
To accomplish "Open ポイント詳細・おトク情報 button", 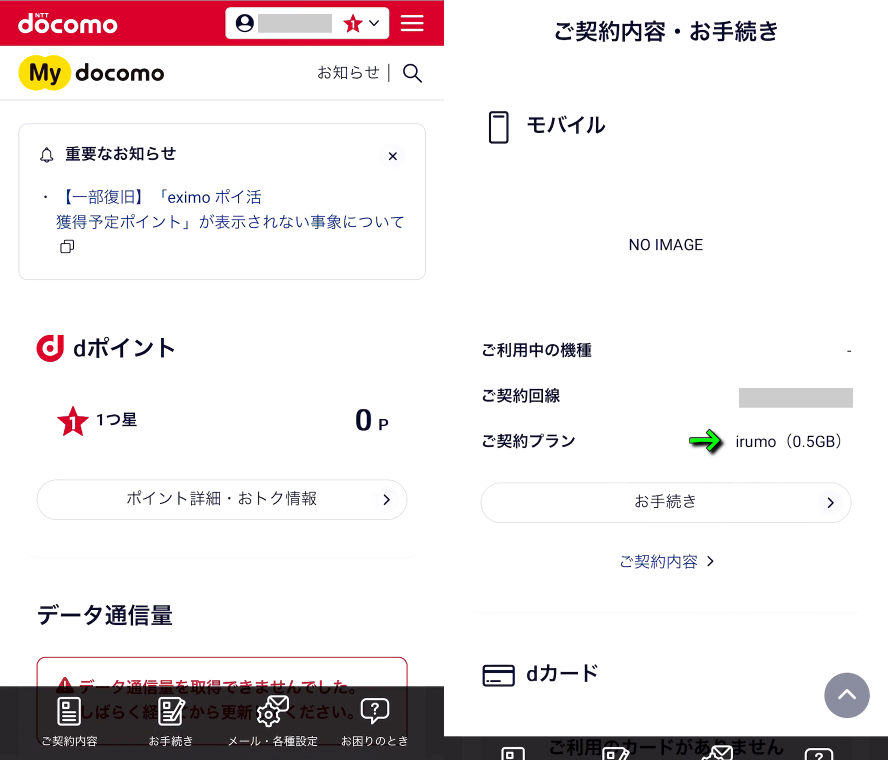I will click(x=222, y=499).
